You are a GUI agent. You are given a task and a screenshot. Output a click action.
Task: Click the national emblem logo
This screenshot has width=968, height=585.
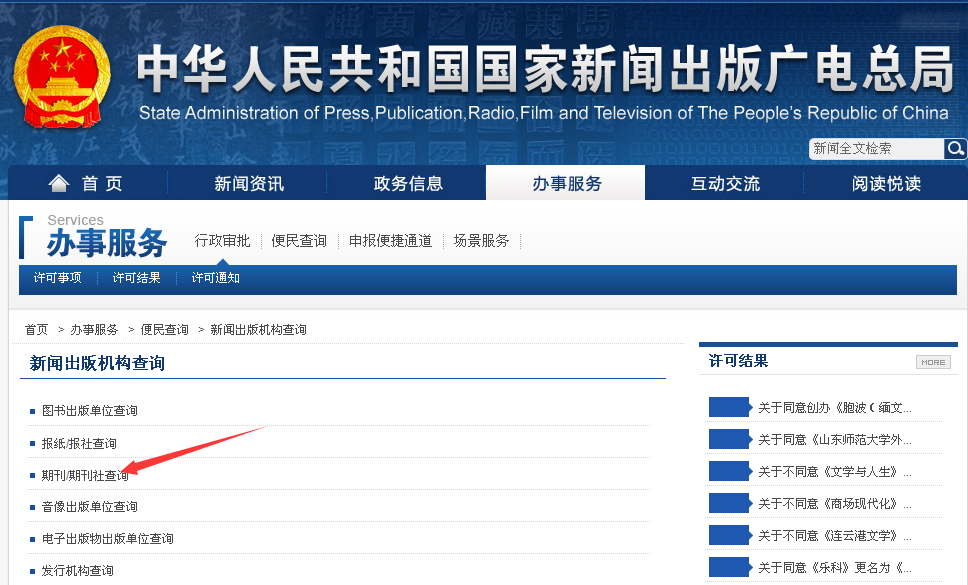click(x=62, y=77)
